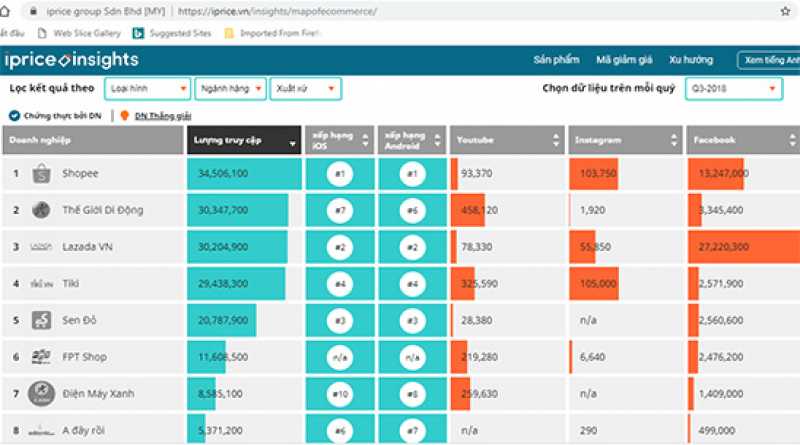
Task: Click the browser address bar URL
Action: [x=278, y=11]
